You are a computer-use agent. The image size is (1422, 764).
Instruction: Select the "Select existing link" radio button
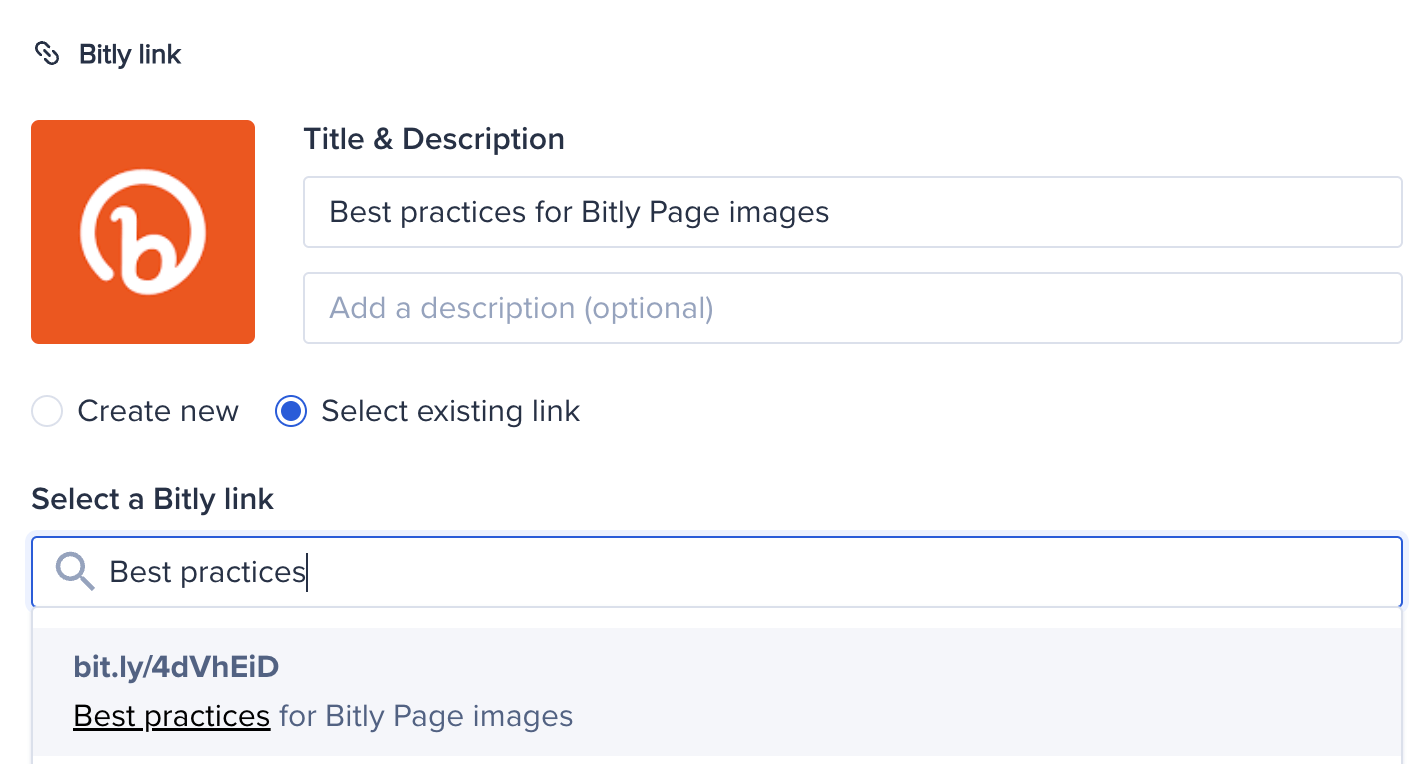(x=291, y=411)
